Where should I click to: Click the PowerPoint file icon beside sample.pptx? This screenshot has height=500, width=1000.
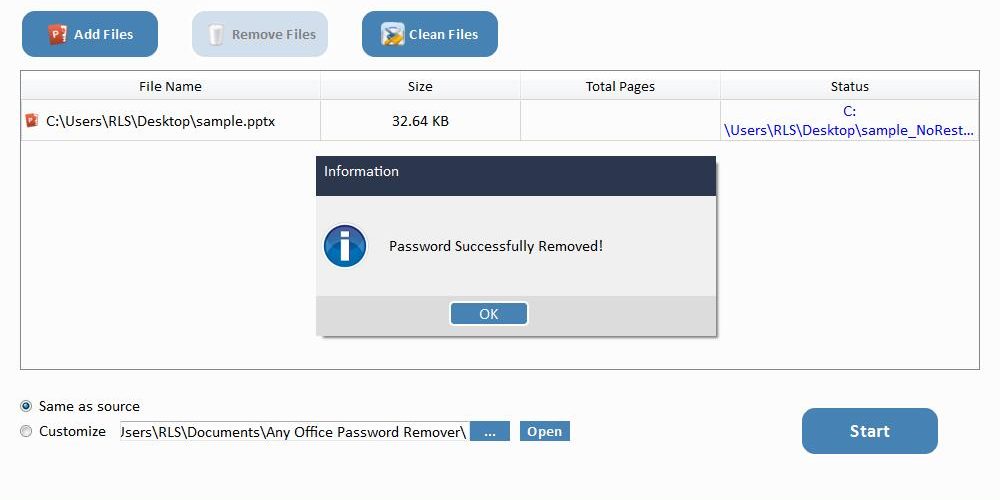click(31, 121)
